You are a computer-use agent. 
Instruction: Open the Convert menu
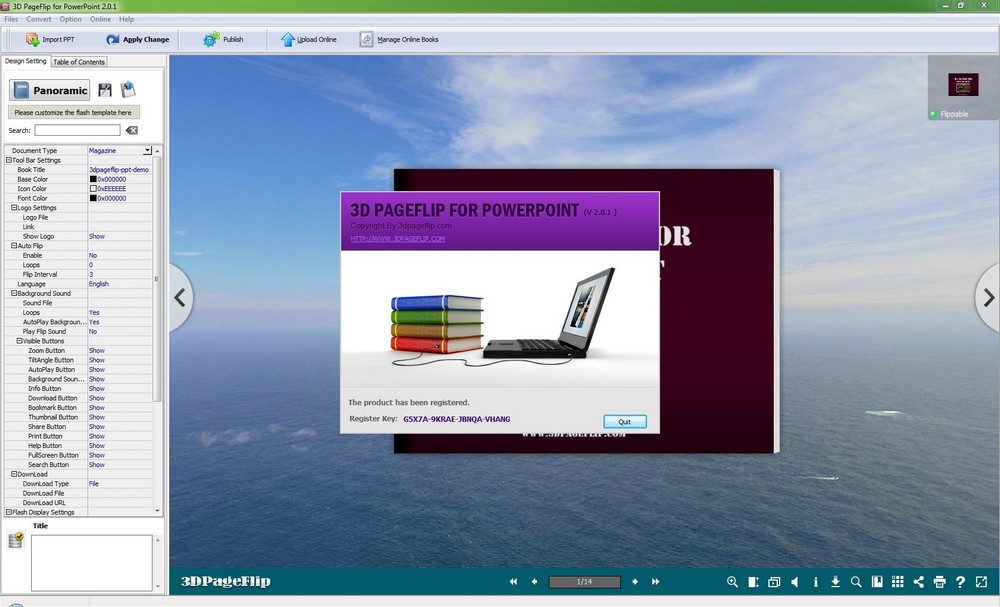pyautogui.click(x=39, y=19)
